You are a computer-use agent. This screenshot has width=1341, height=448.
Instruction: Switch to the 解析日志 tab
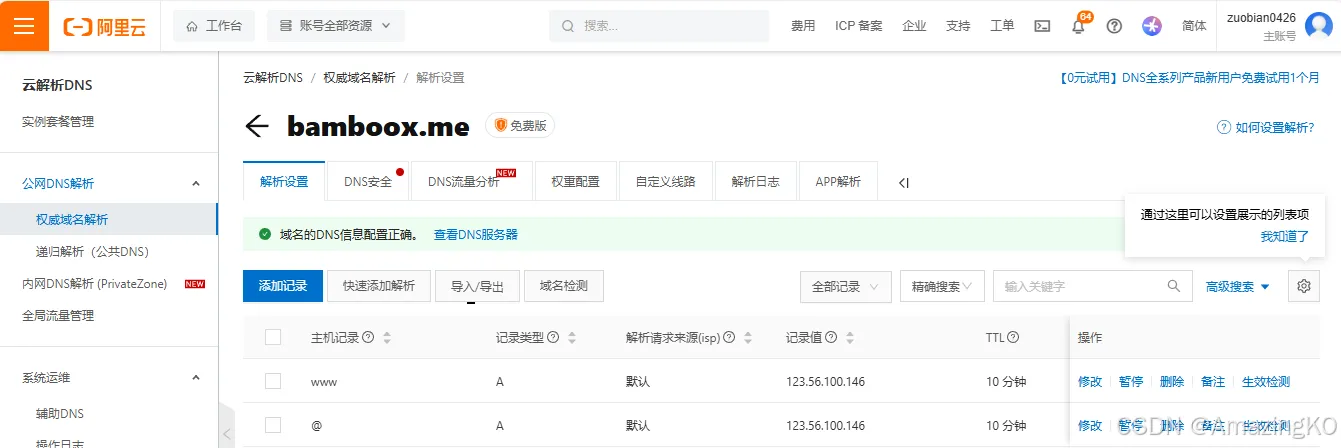tap(755, 182)
